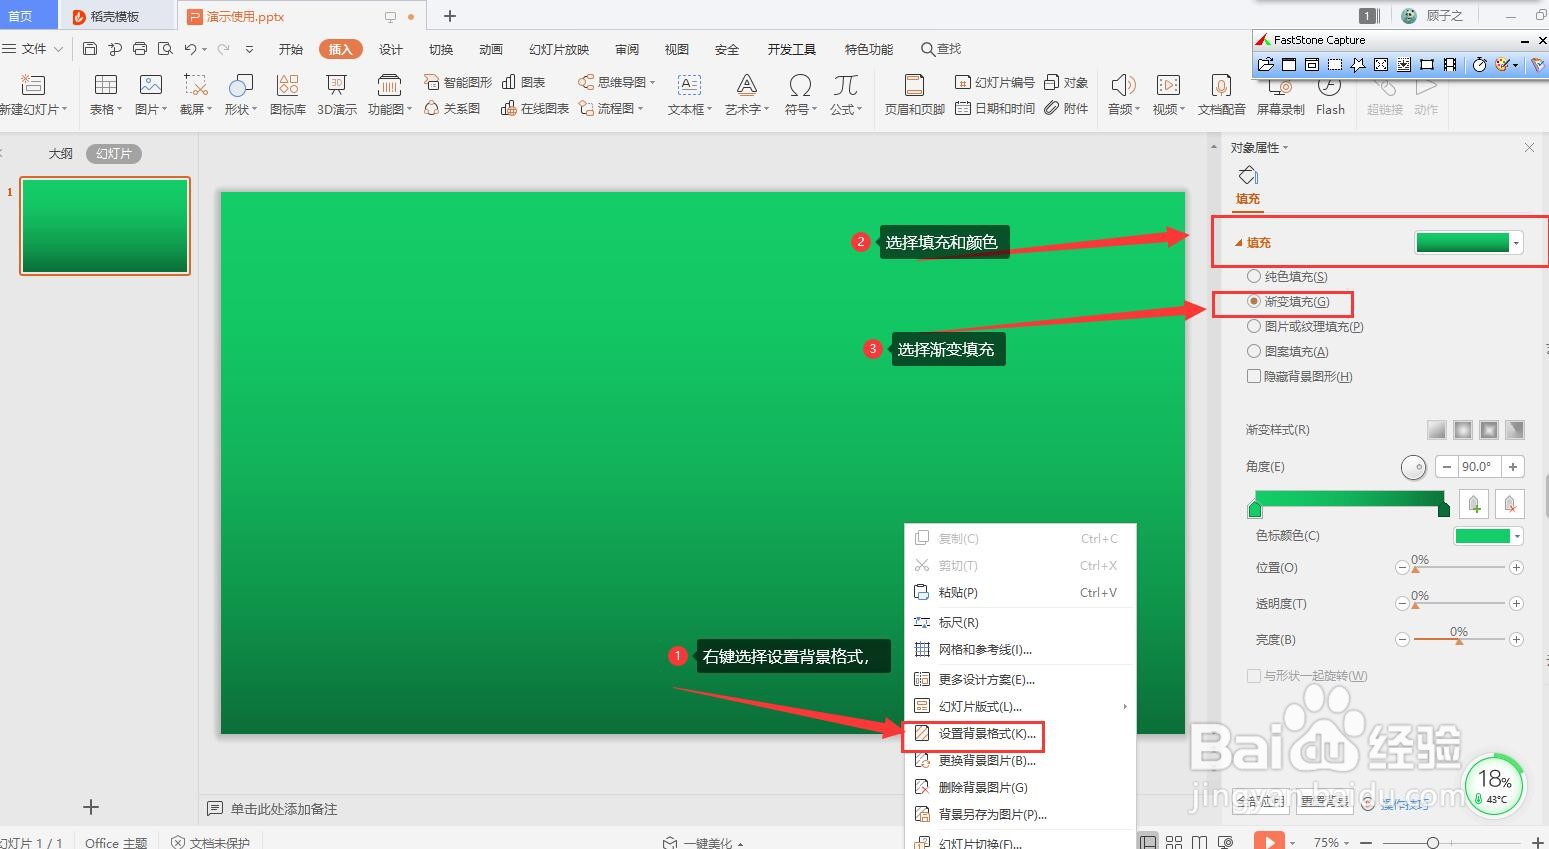Insert 智能图形 smart graphic

tap(458, 82)
